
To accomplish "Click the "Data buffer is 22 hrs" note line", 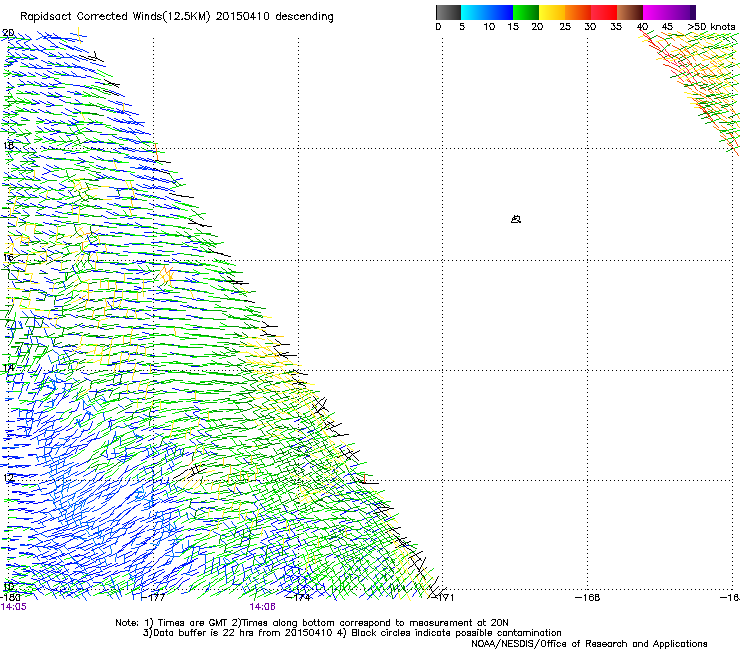I will tap(352, 633).
